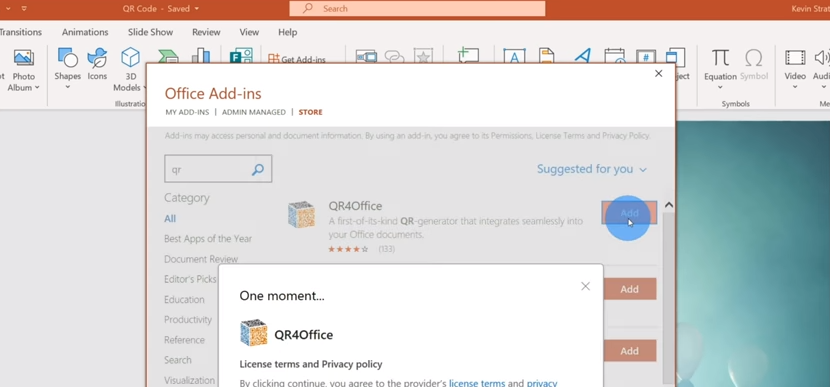The image size is (830, 387).
Task: Select the Visualization category
Action: [x=190, y=380]
